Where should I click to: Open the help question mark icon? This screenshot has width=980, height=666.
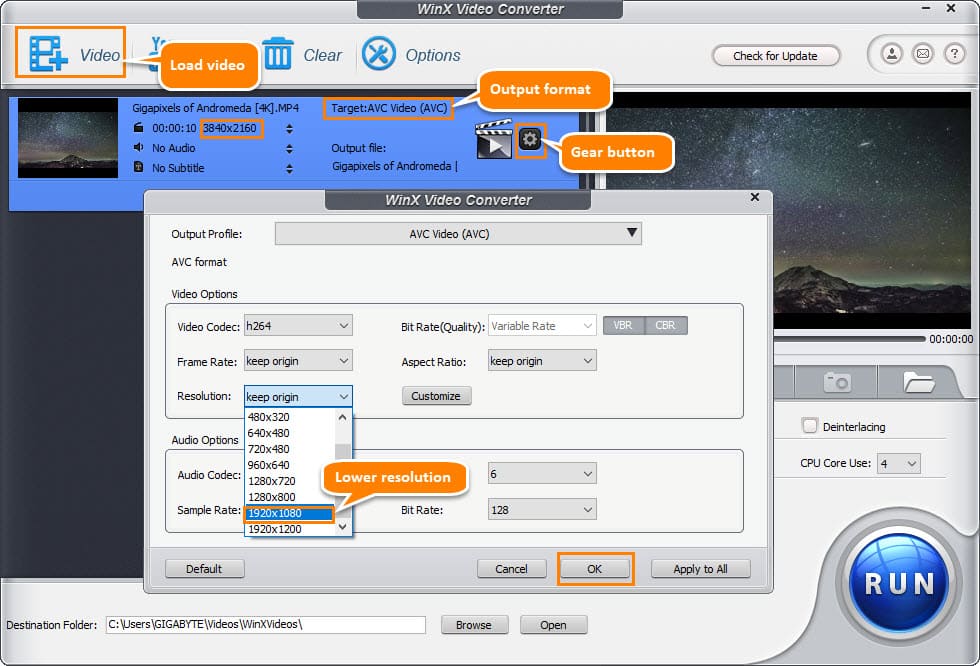pyautogui.click(x=954, y=54)
